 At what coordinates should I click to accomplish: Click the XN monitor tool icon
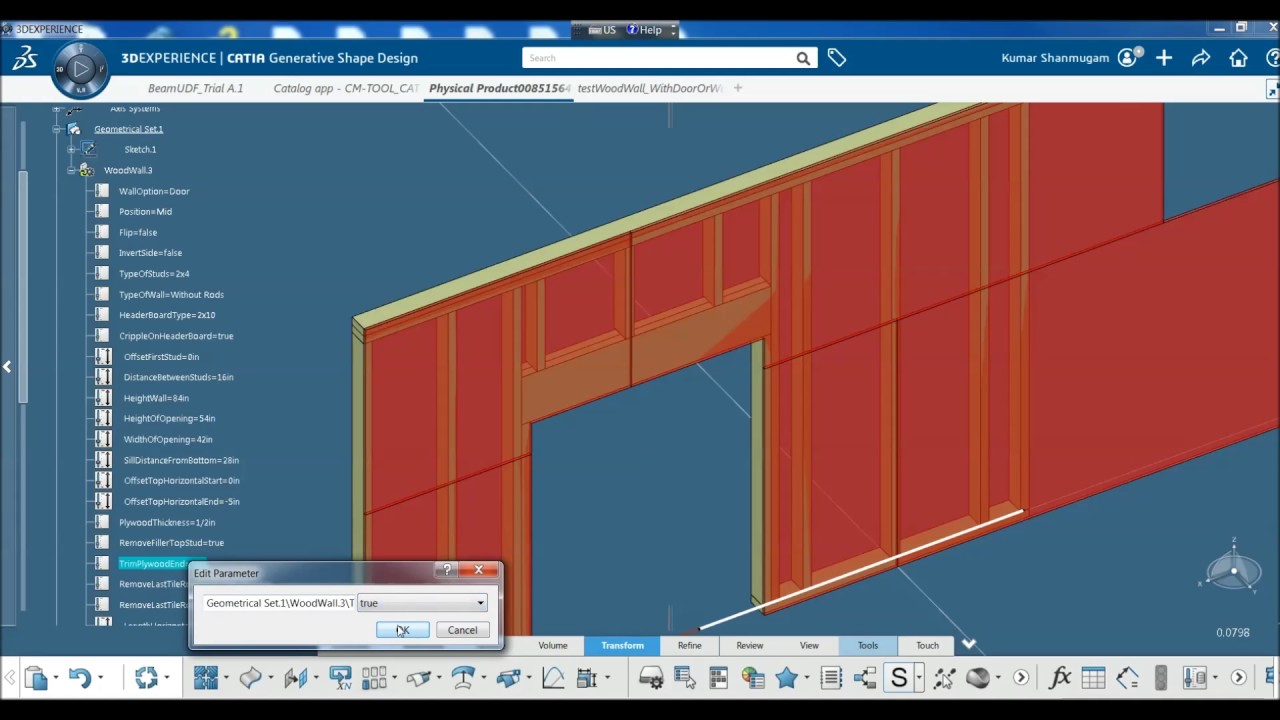(340, 678)
